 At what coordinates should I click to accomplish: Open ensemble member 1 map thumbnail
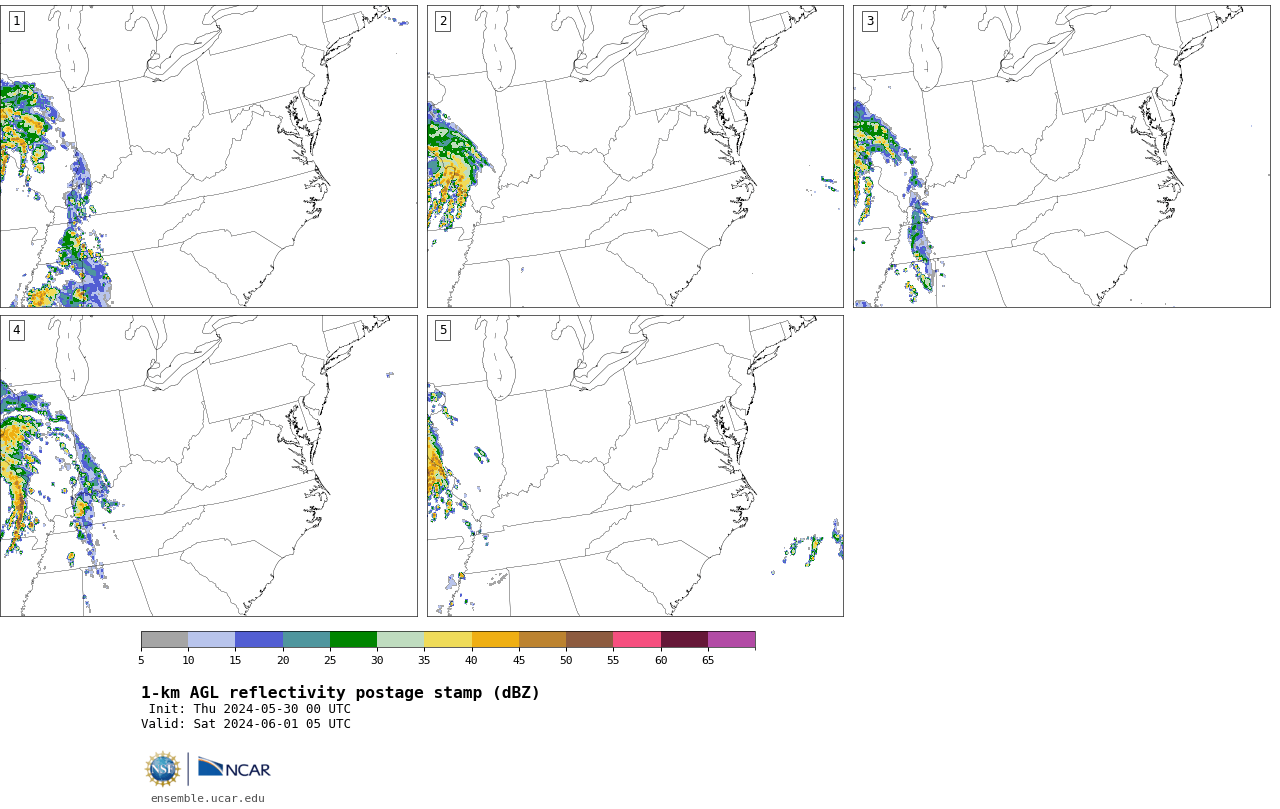(x=208, y=156)
